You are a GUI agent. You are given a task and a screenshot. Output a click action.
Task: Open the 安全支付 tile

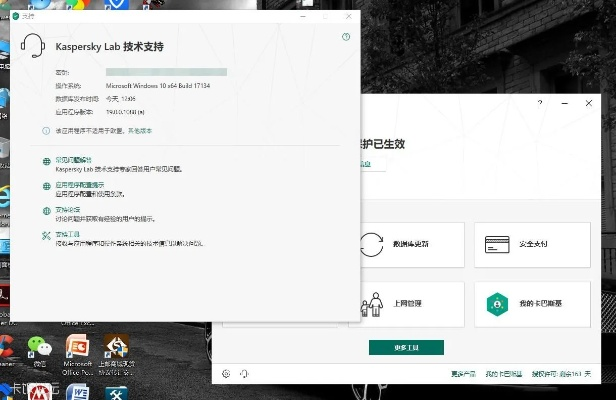click(x=532, y=245)
